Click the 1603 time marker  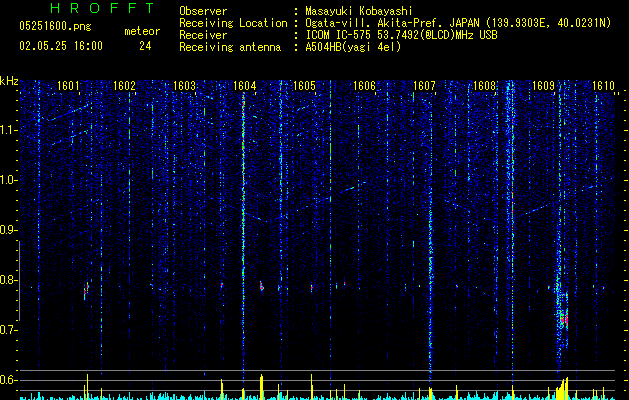[185, 85]
